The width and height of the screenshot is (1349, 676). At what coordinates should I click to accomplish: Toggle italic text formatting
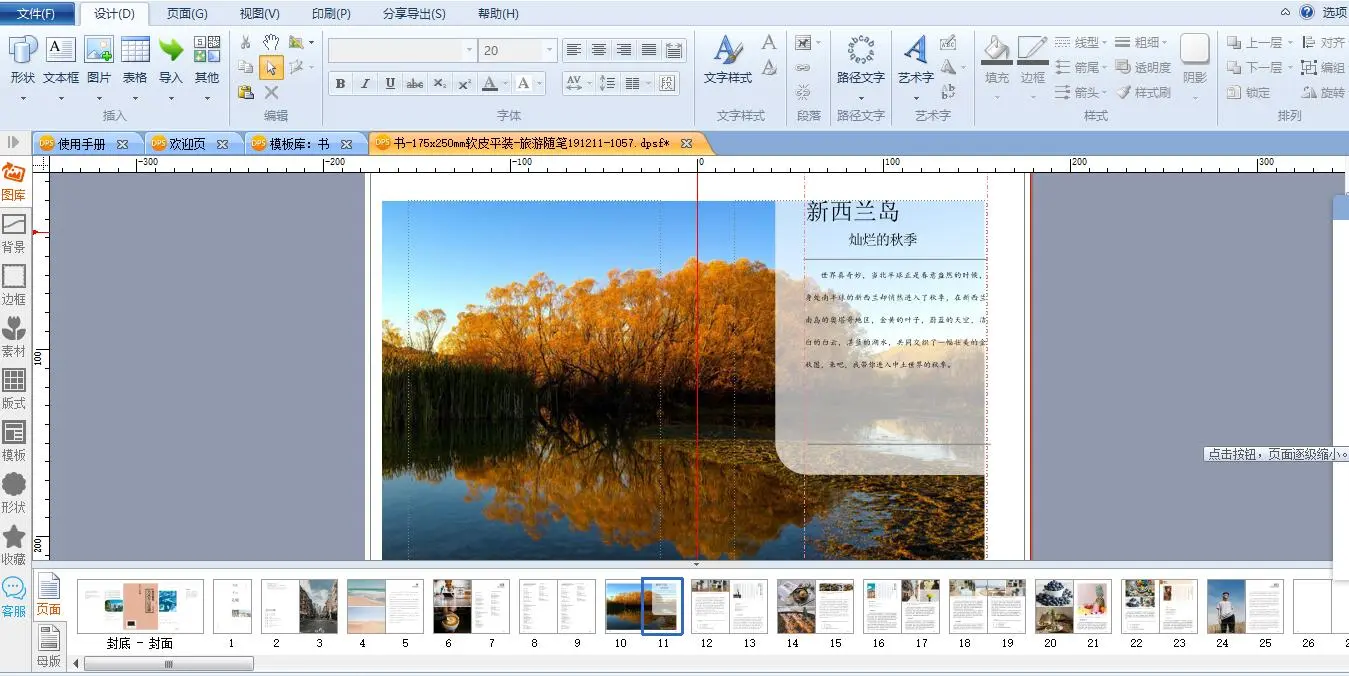coord(365,84)
